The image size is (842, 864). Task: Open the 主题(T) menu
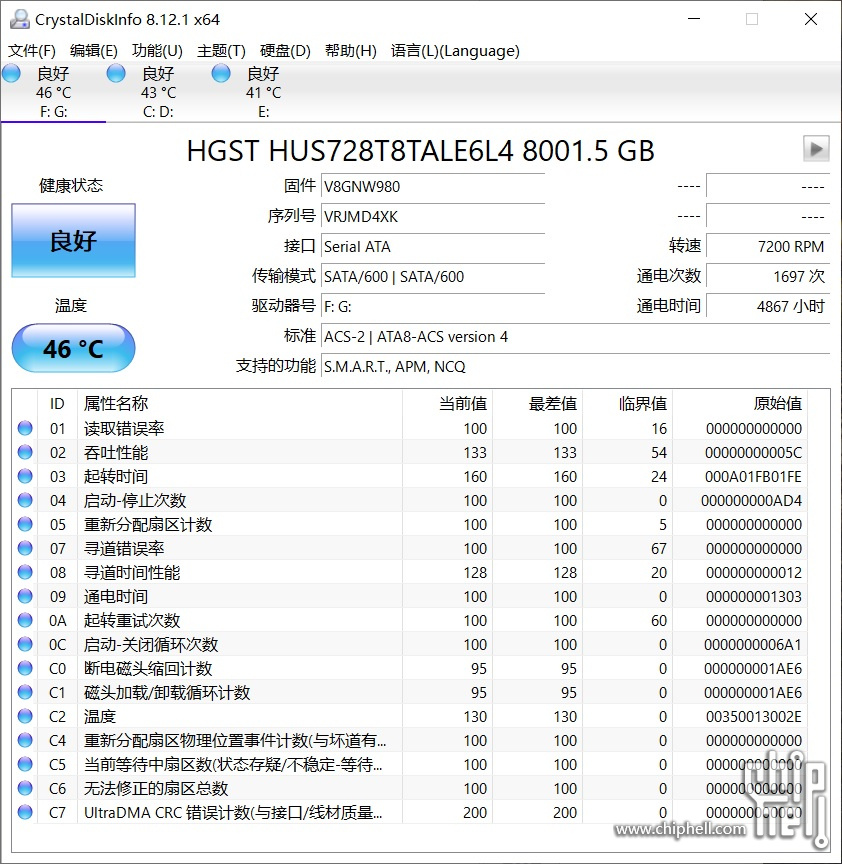pos(221,51)
